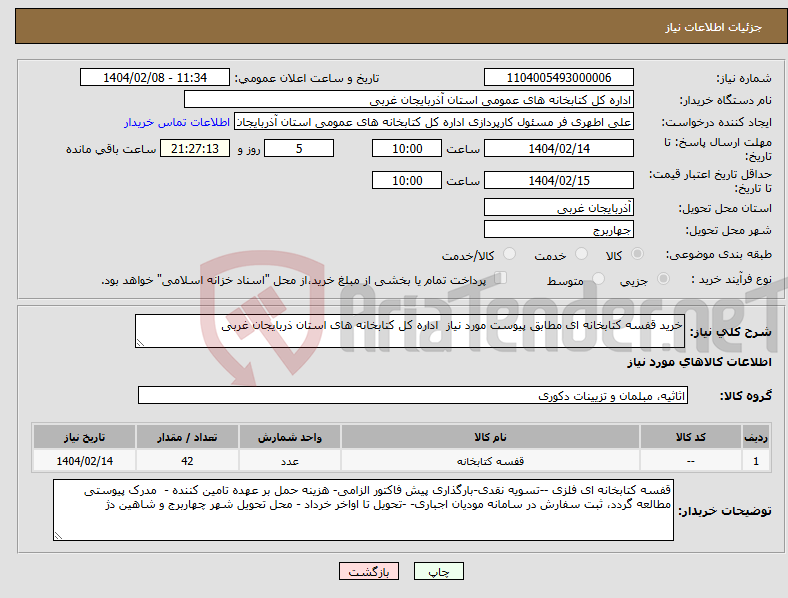The height and width of the screenshot is (598, 788).
Task: Click the need date cell 1404/02/14
Action: point(84,461)
